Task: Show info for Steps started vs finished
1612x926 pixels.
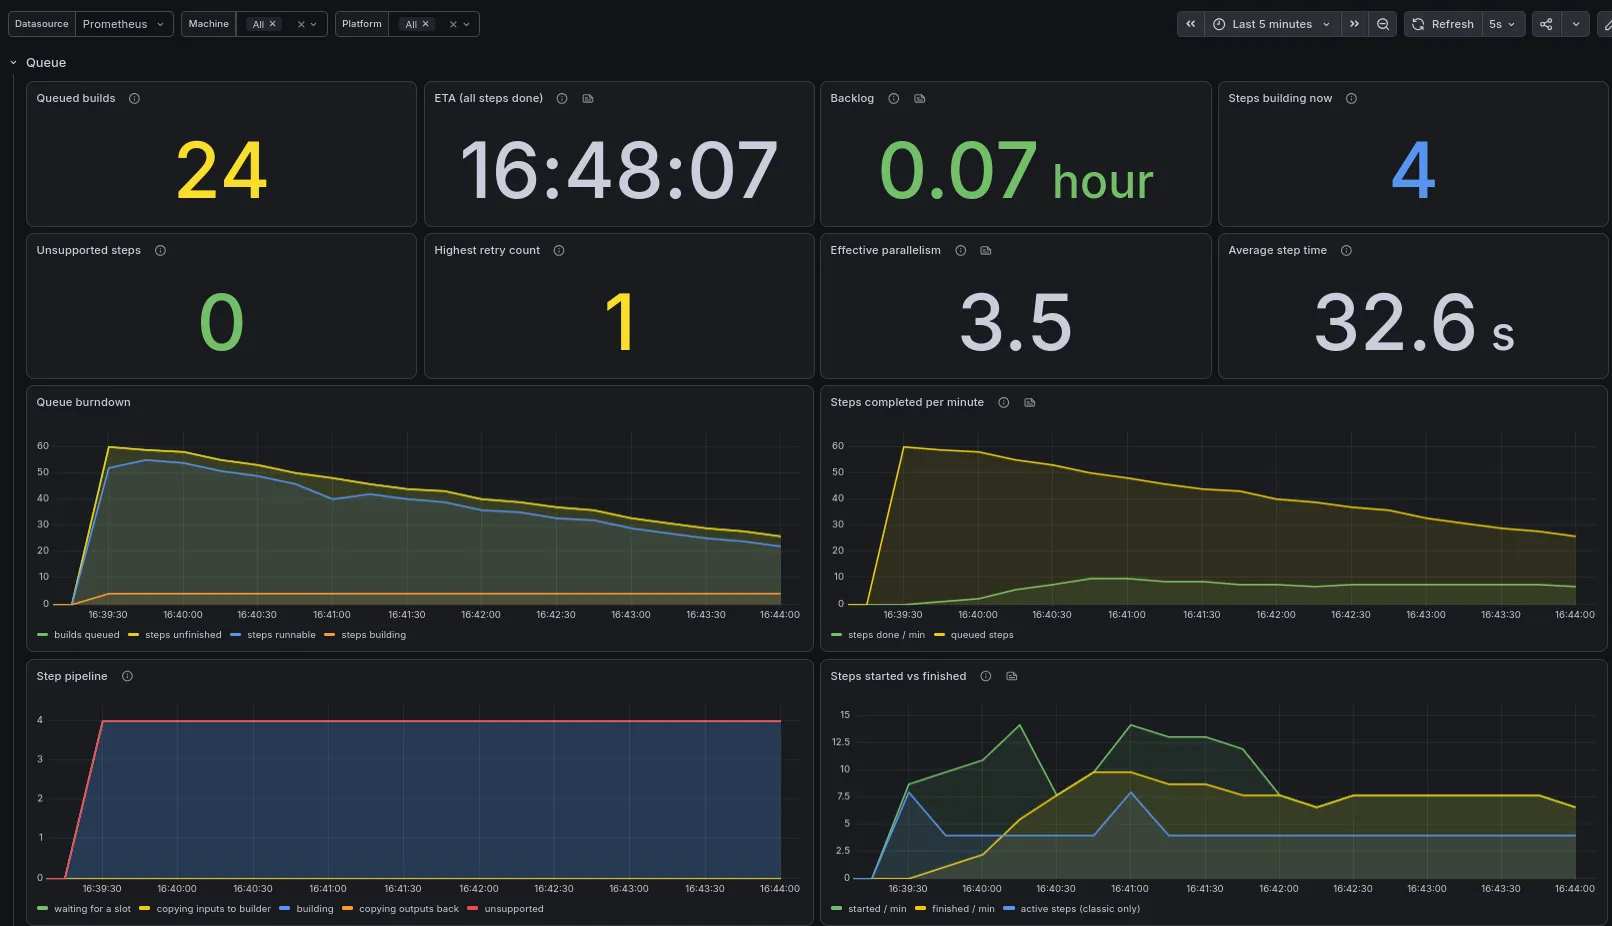Action: tap(986, 676)
